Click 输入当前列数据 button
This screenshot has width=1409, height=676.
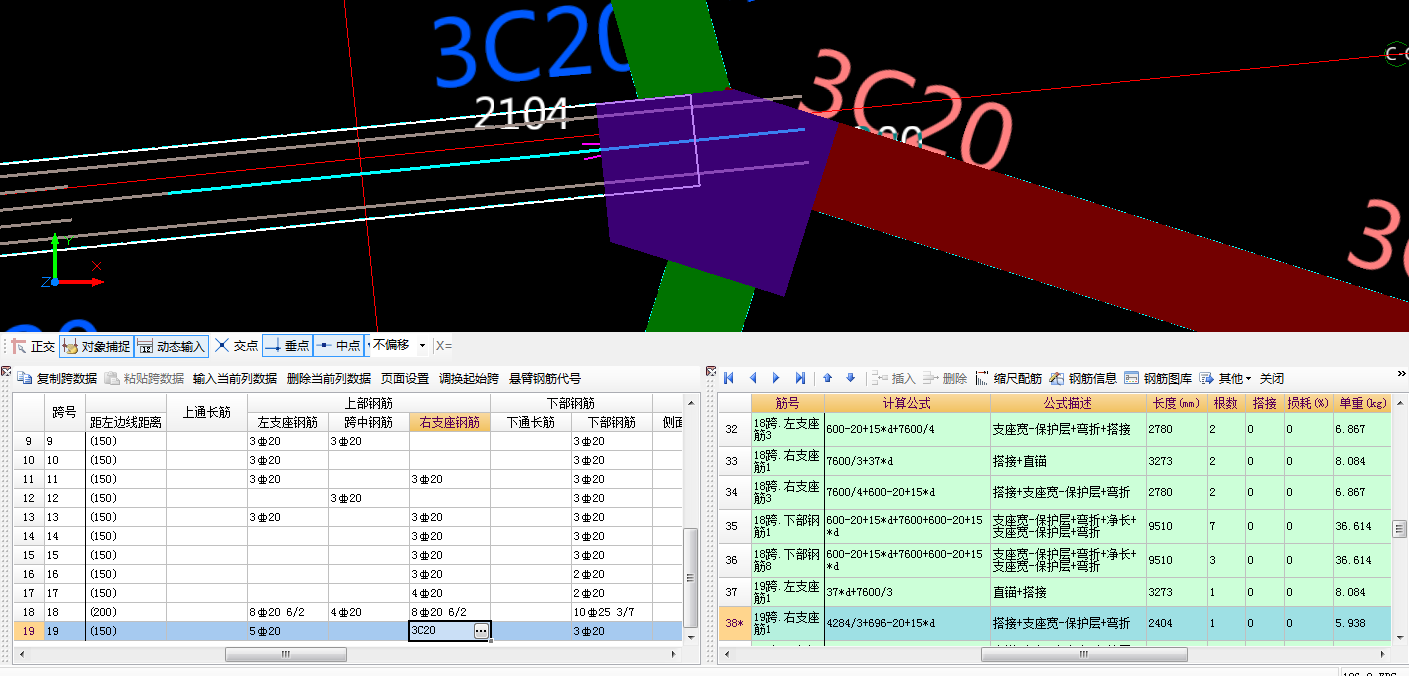coord(235,379)
